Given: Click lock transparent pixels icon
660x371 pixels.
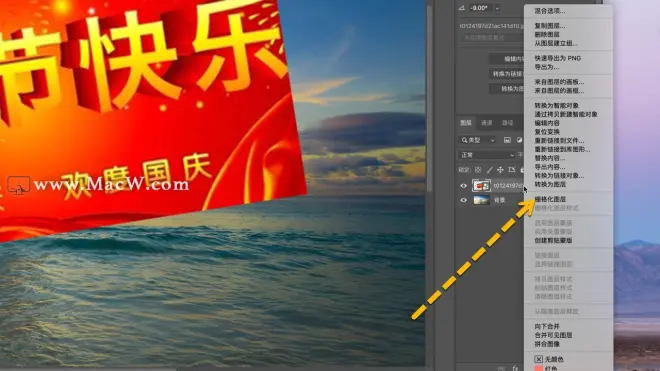Looking at the screenshot, I should (478, 170).
